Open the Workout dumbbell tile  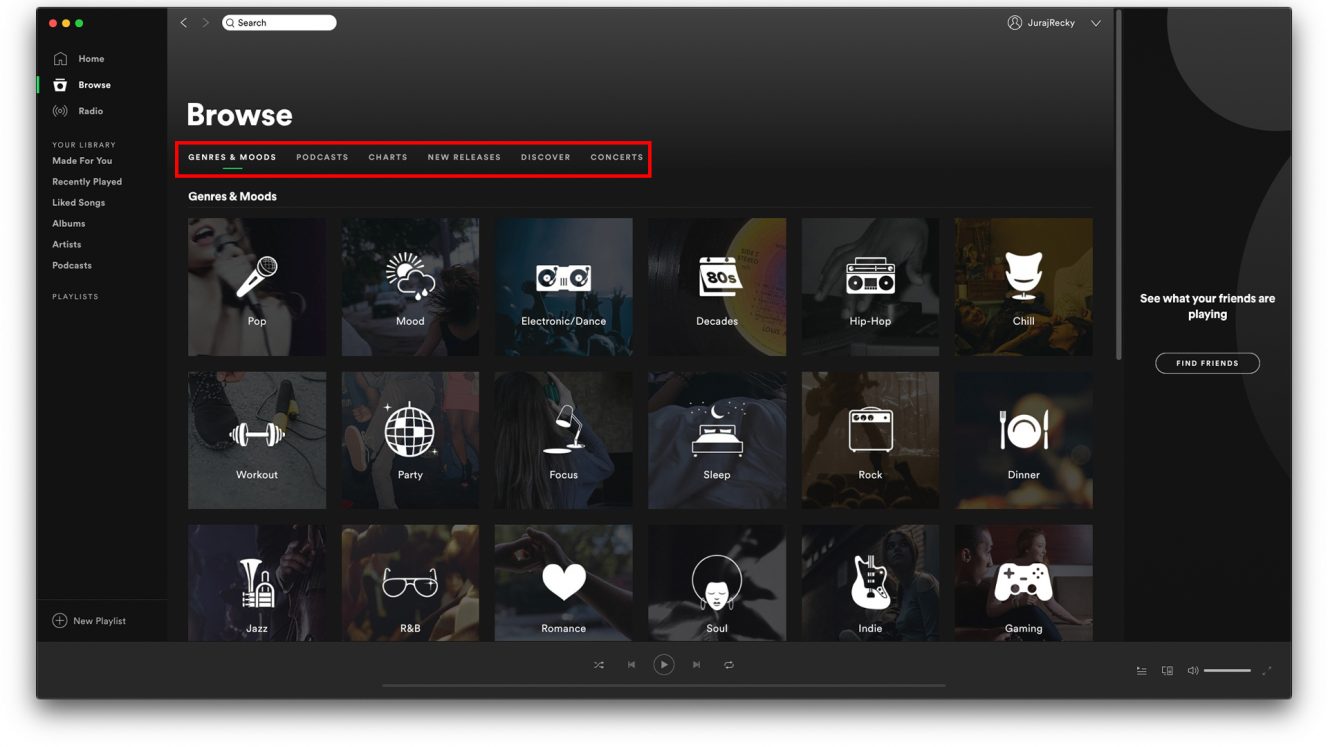(257, 440)
